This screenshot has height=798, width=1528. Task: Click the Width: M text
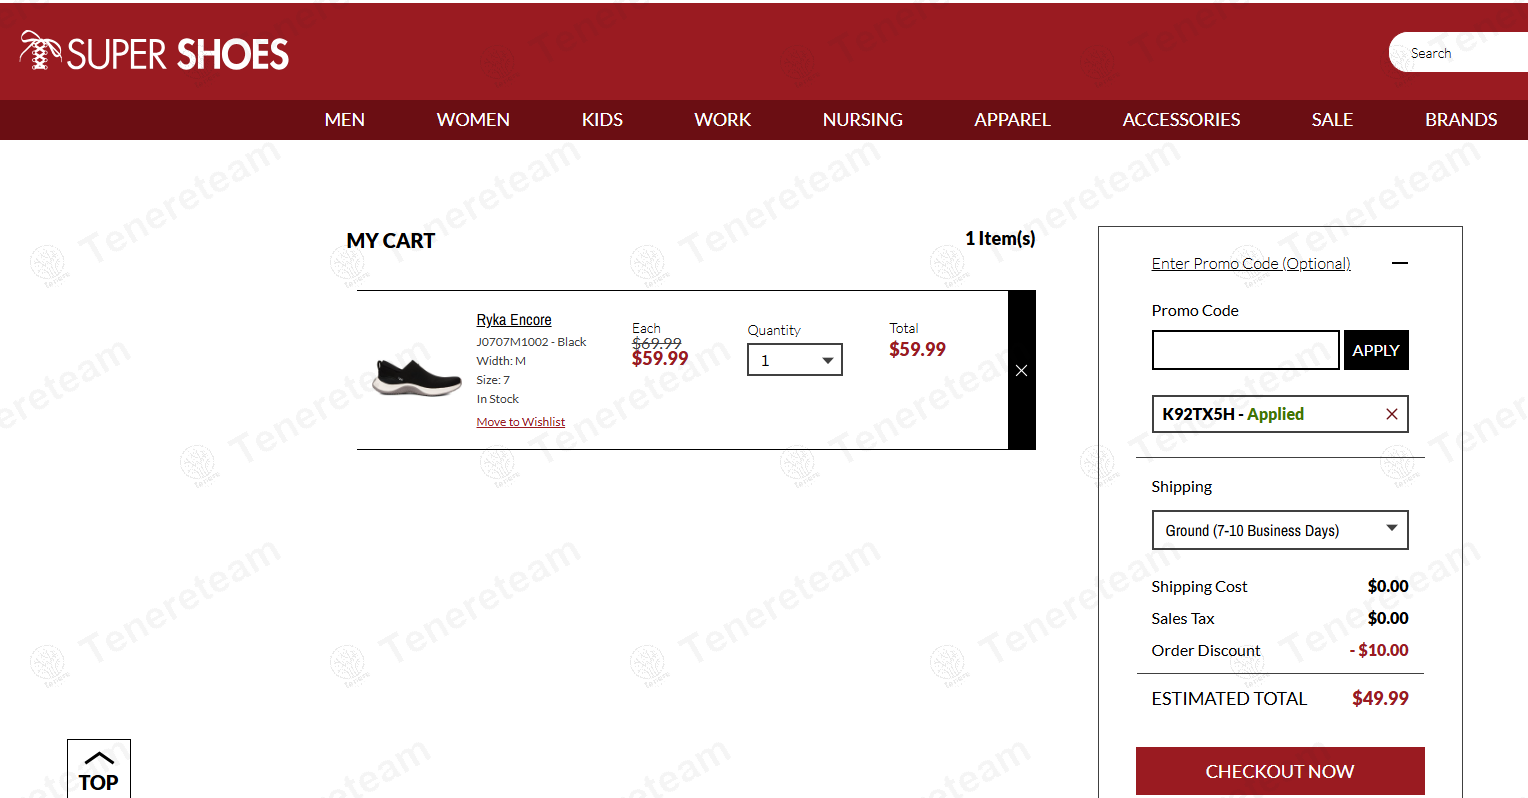[501, 361]
